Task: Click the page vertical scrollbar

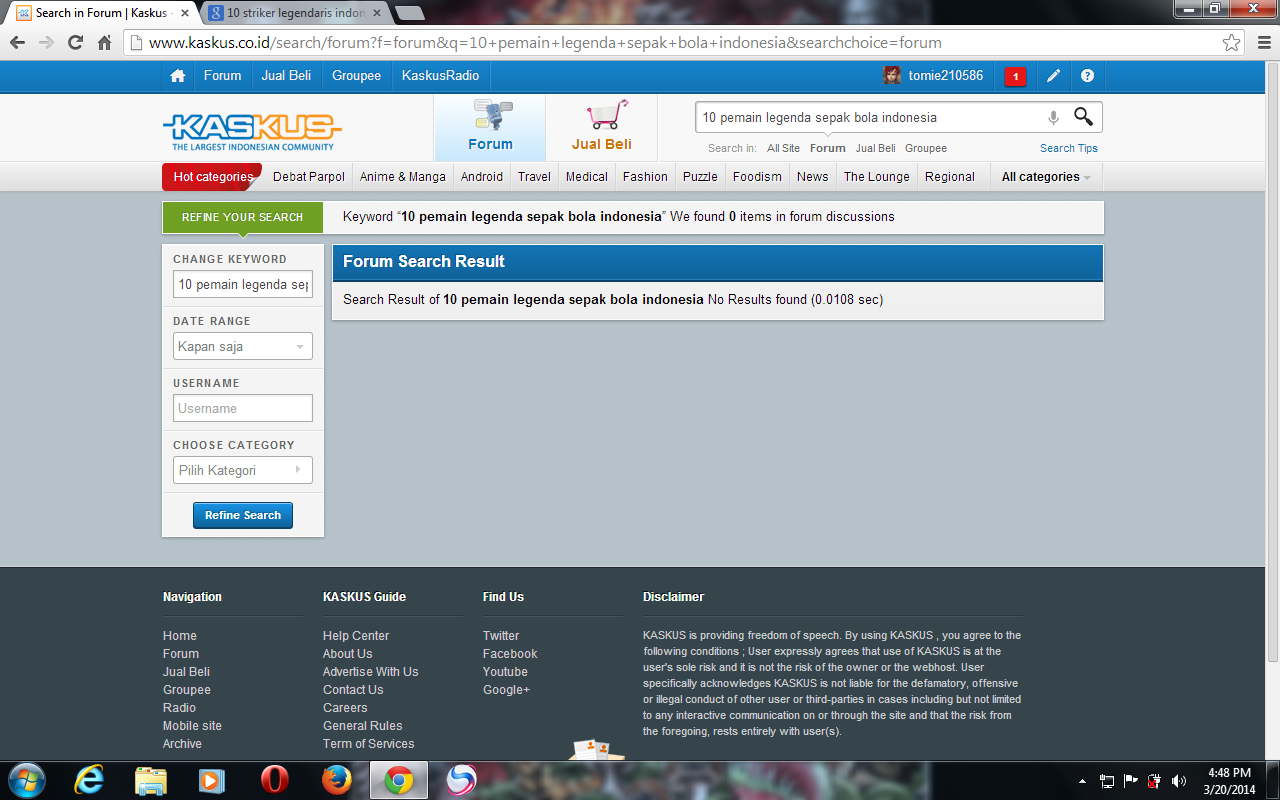Action: 1272,370
